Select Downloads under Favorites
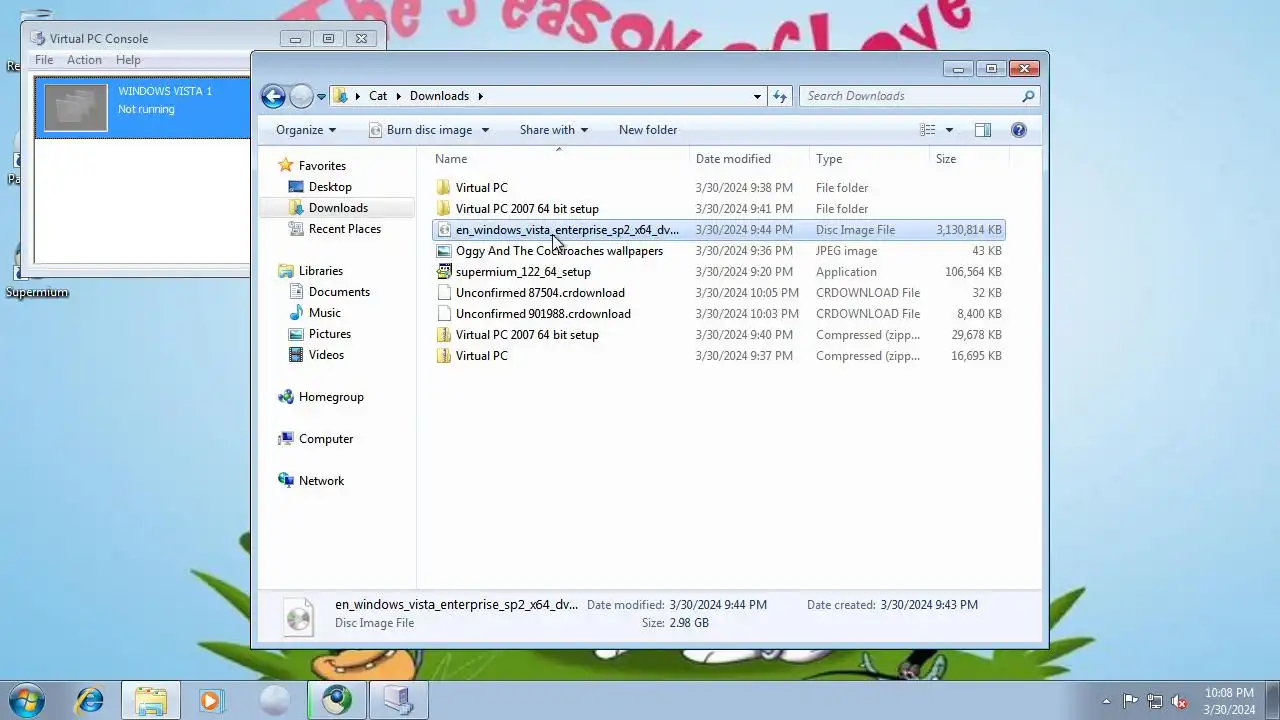The width and height of the screenshot is (1280, 720). (x=338, y=208)
